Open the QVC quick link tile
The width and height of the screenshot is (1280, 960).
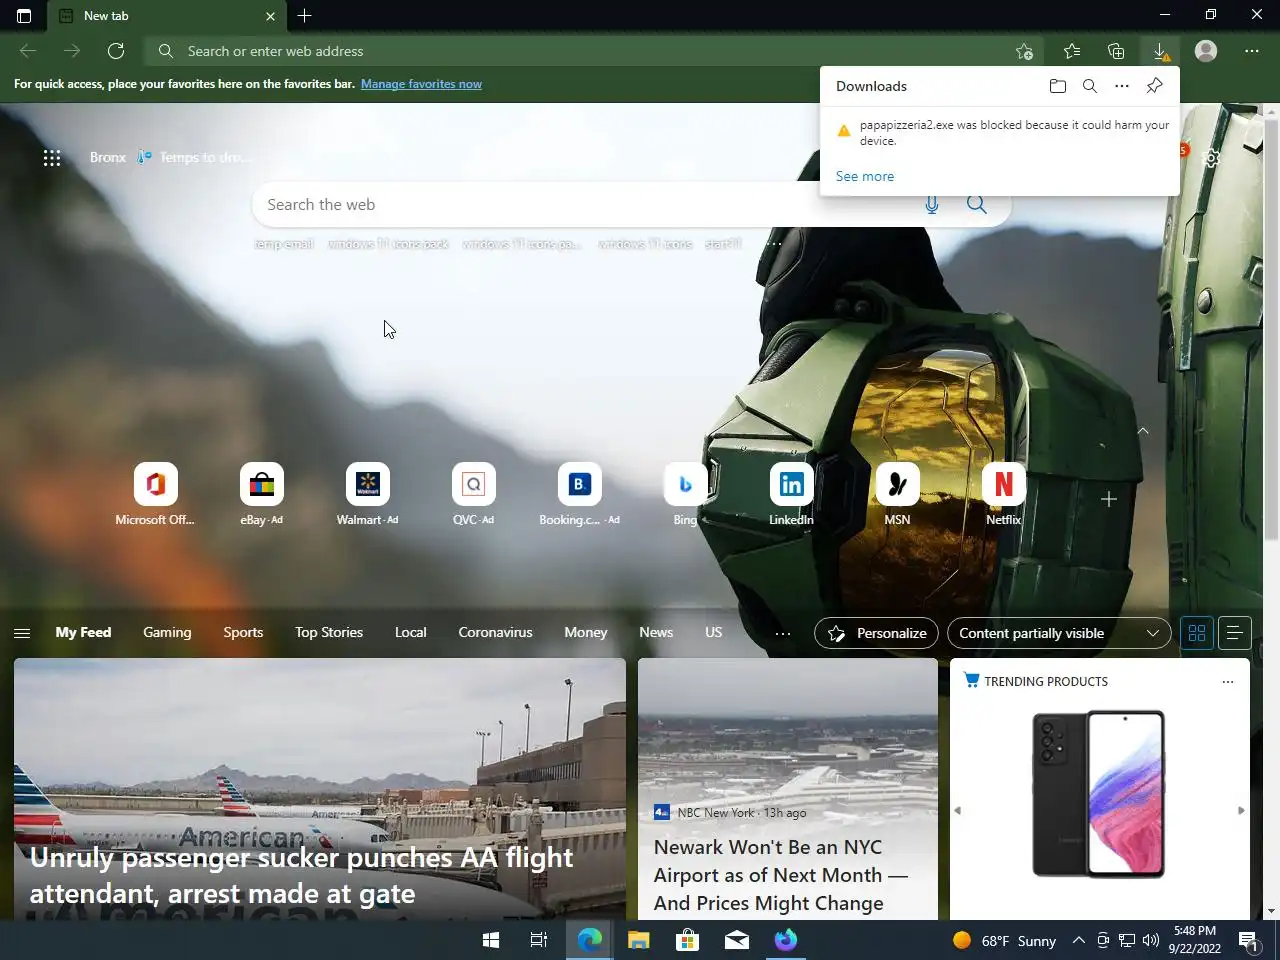(x=473, y=495)
